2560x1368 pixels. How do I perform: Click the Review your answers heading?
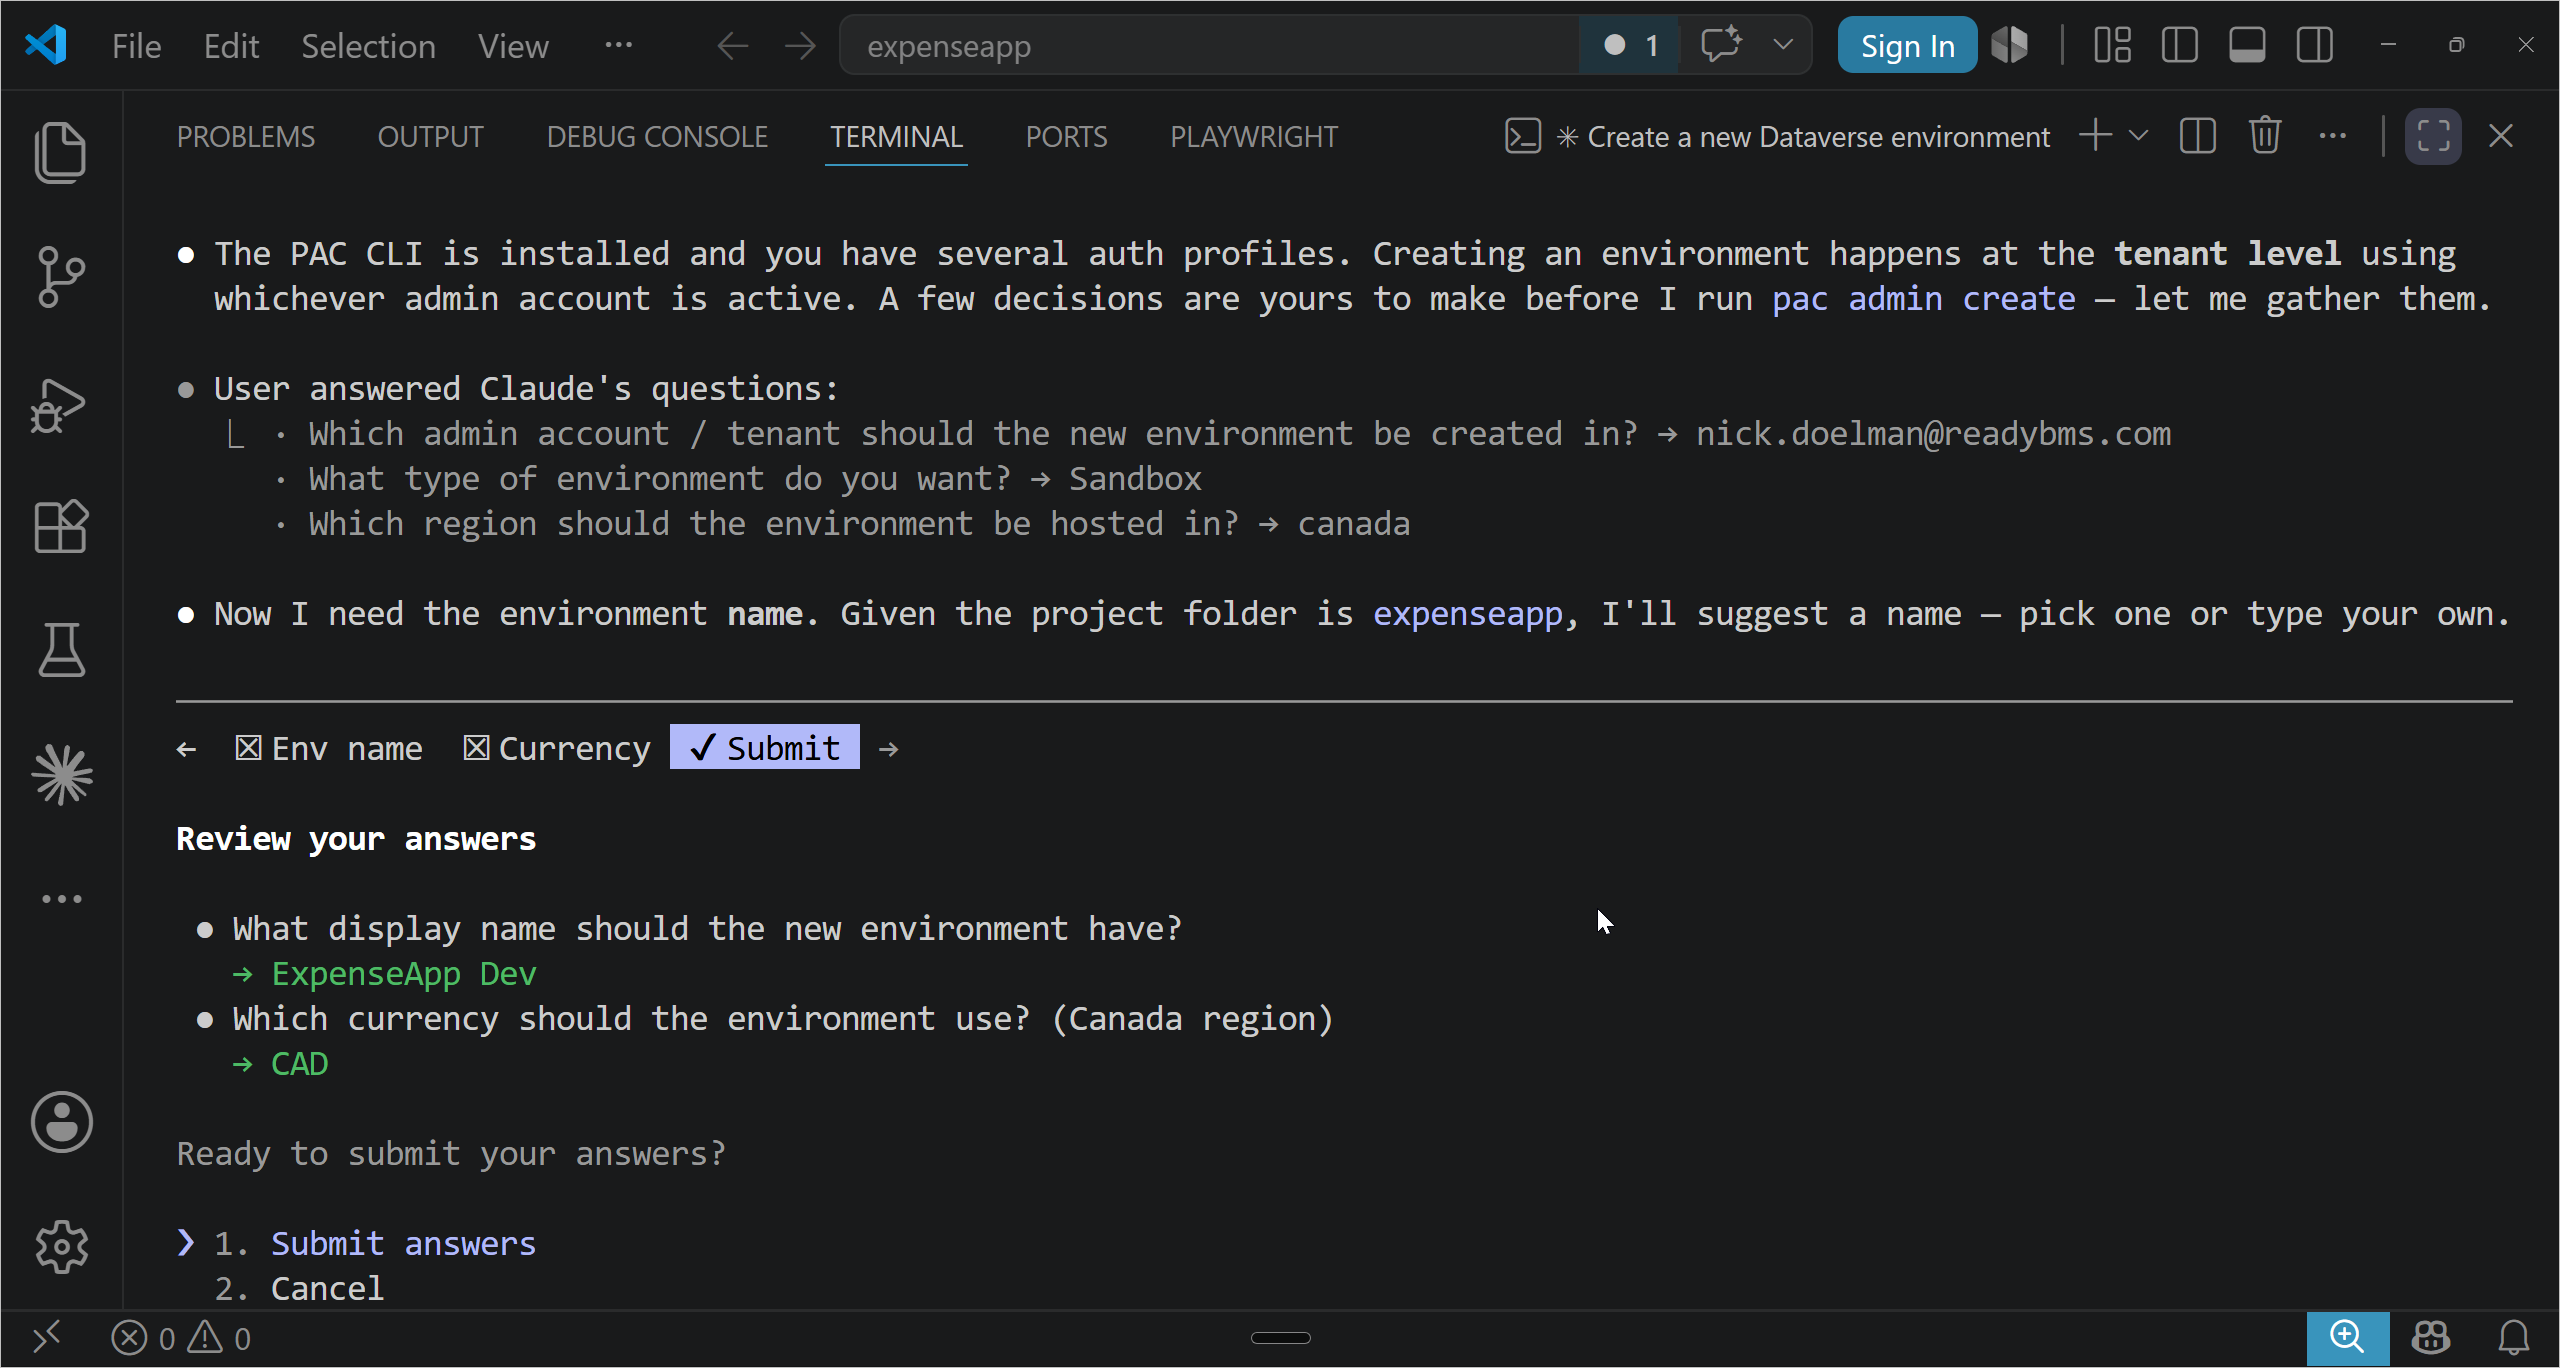(x=356, y=838)
